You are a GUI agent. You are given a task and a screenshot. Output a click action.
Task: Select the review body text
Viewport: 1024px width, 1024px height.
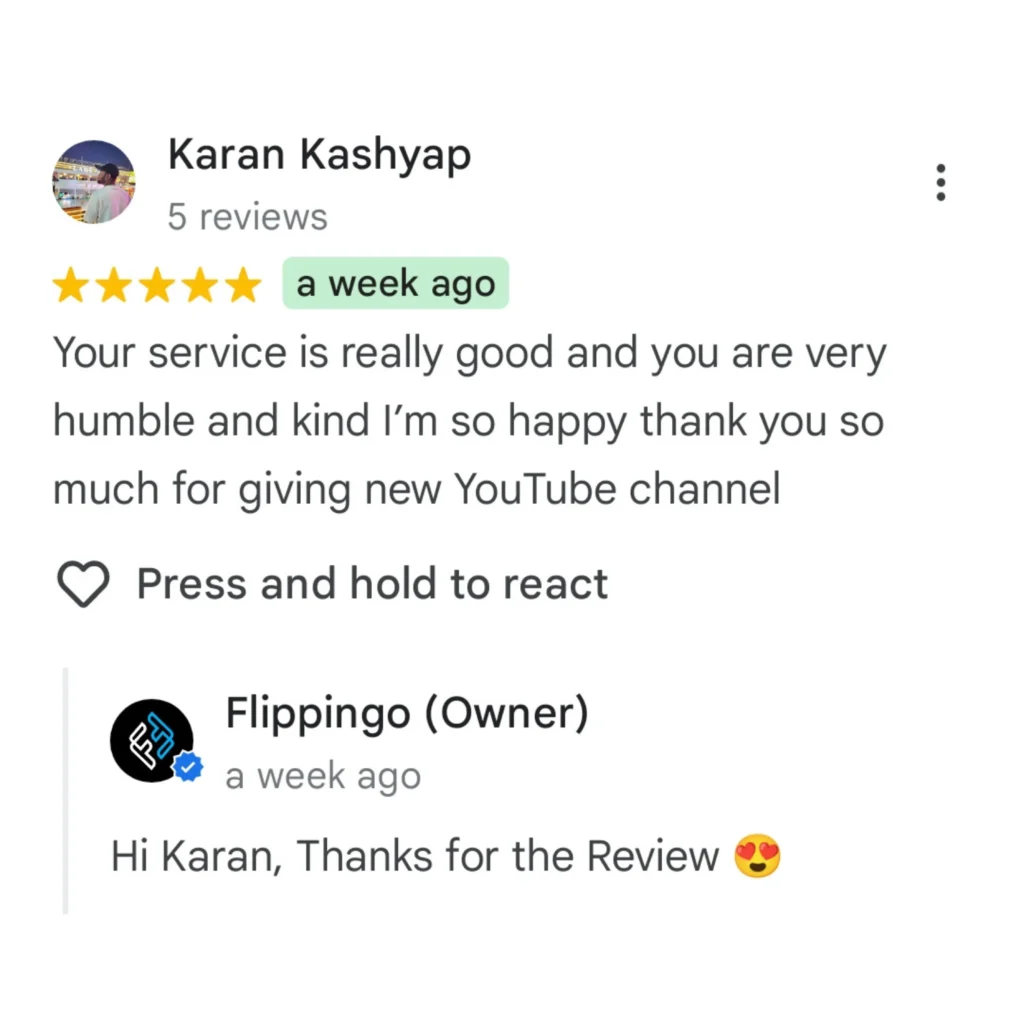click(470, 421)
